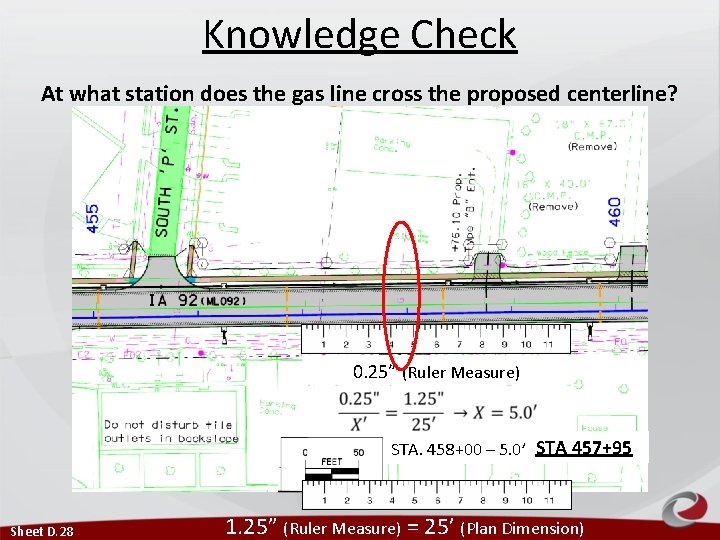Screen dimensions: 720x540
Task: Click the '18" X 67.0' C.M.P. (Remove)' note
Action: pyautogui.click(x=592, y=135)
